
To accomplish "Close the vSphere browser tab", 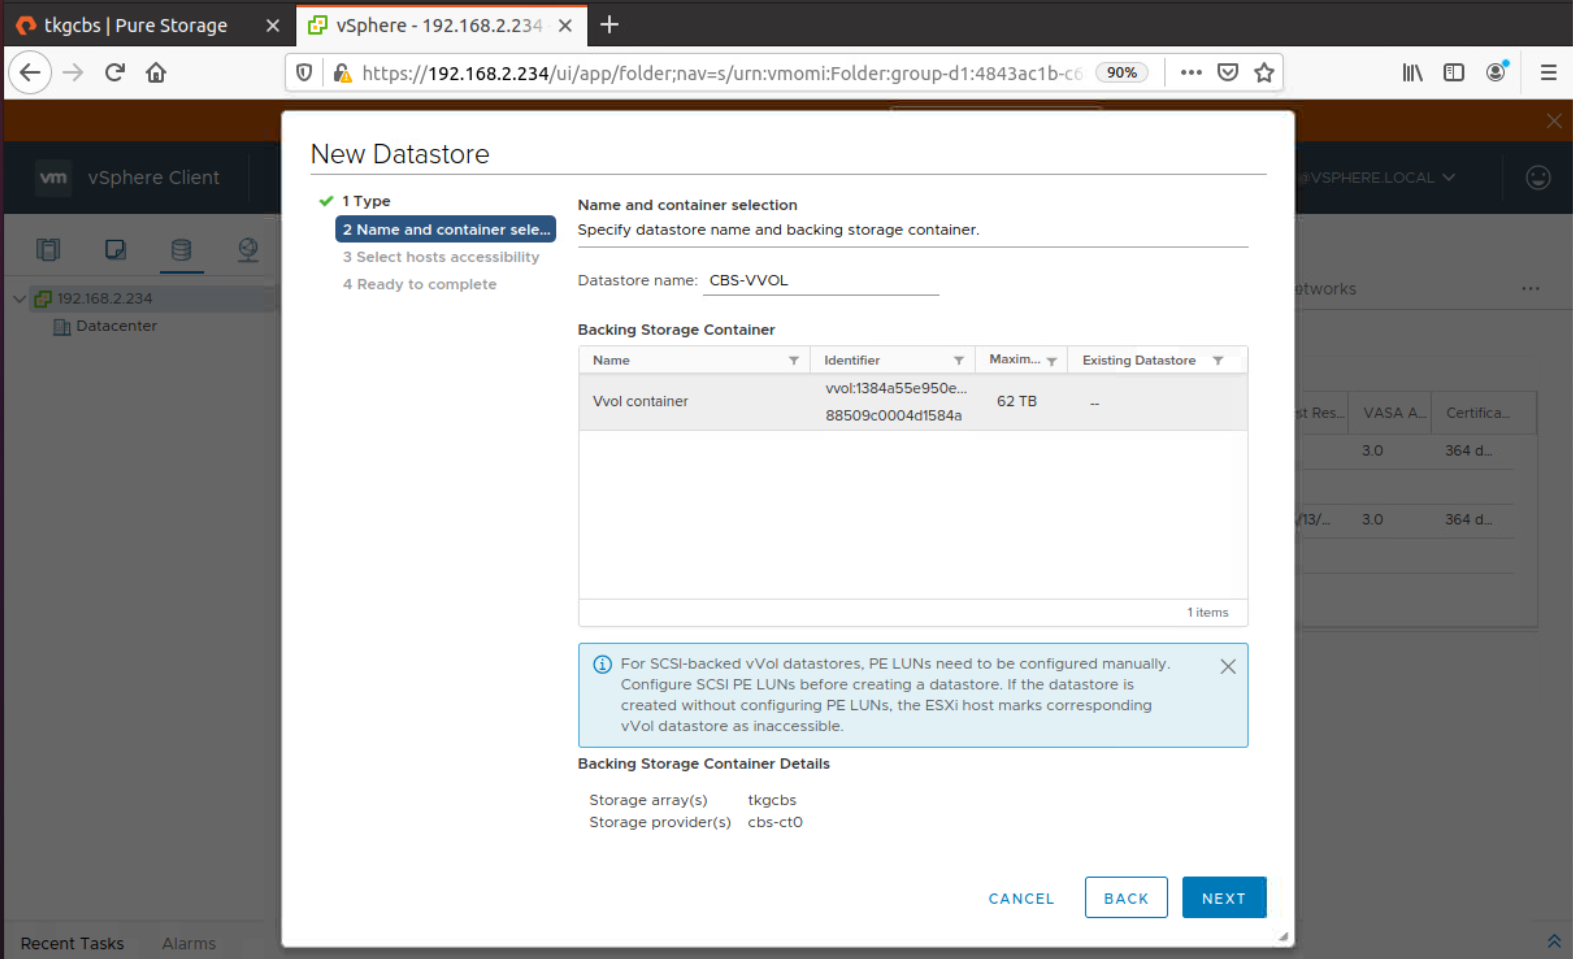I will coord(566,26).
